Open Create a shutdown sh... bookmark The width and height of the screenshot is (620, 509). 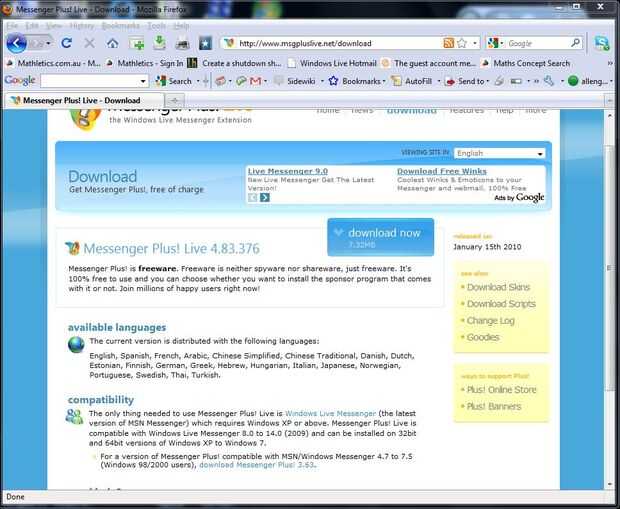(x=234, y=63)
